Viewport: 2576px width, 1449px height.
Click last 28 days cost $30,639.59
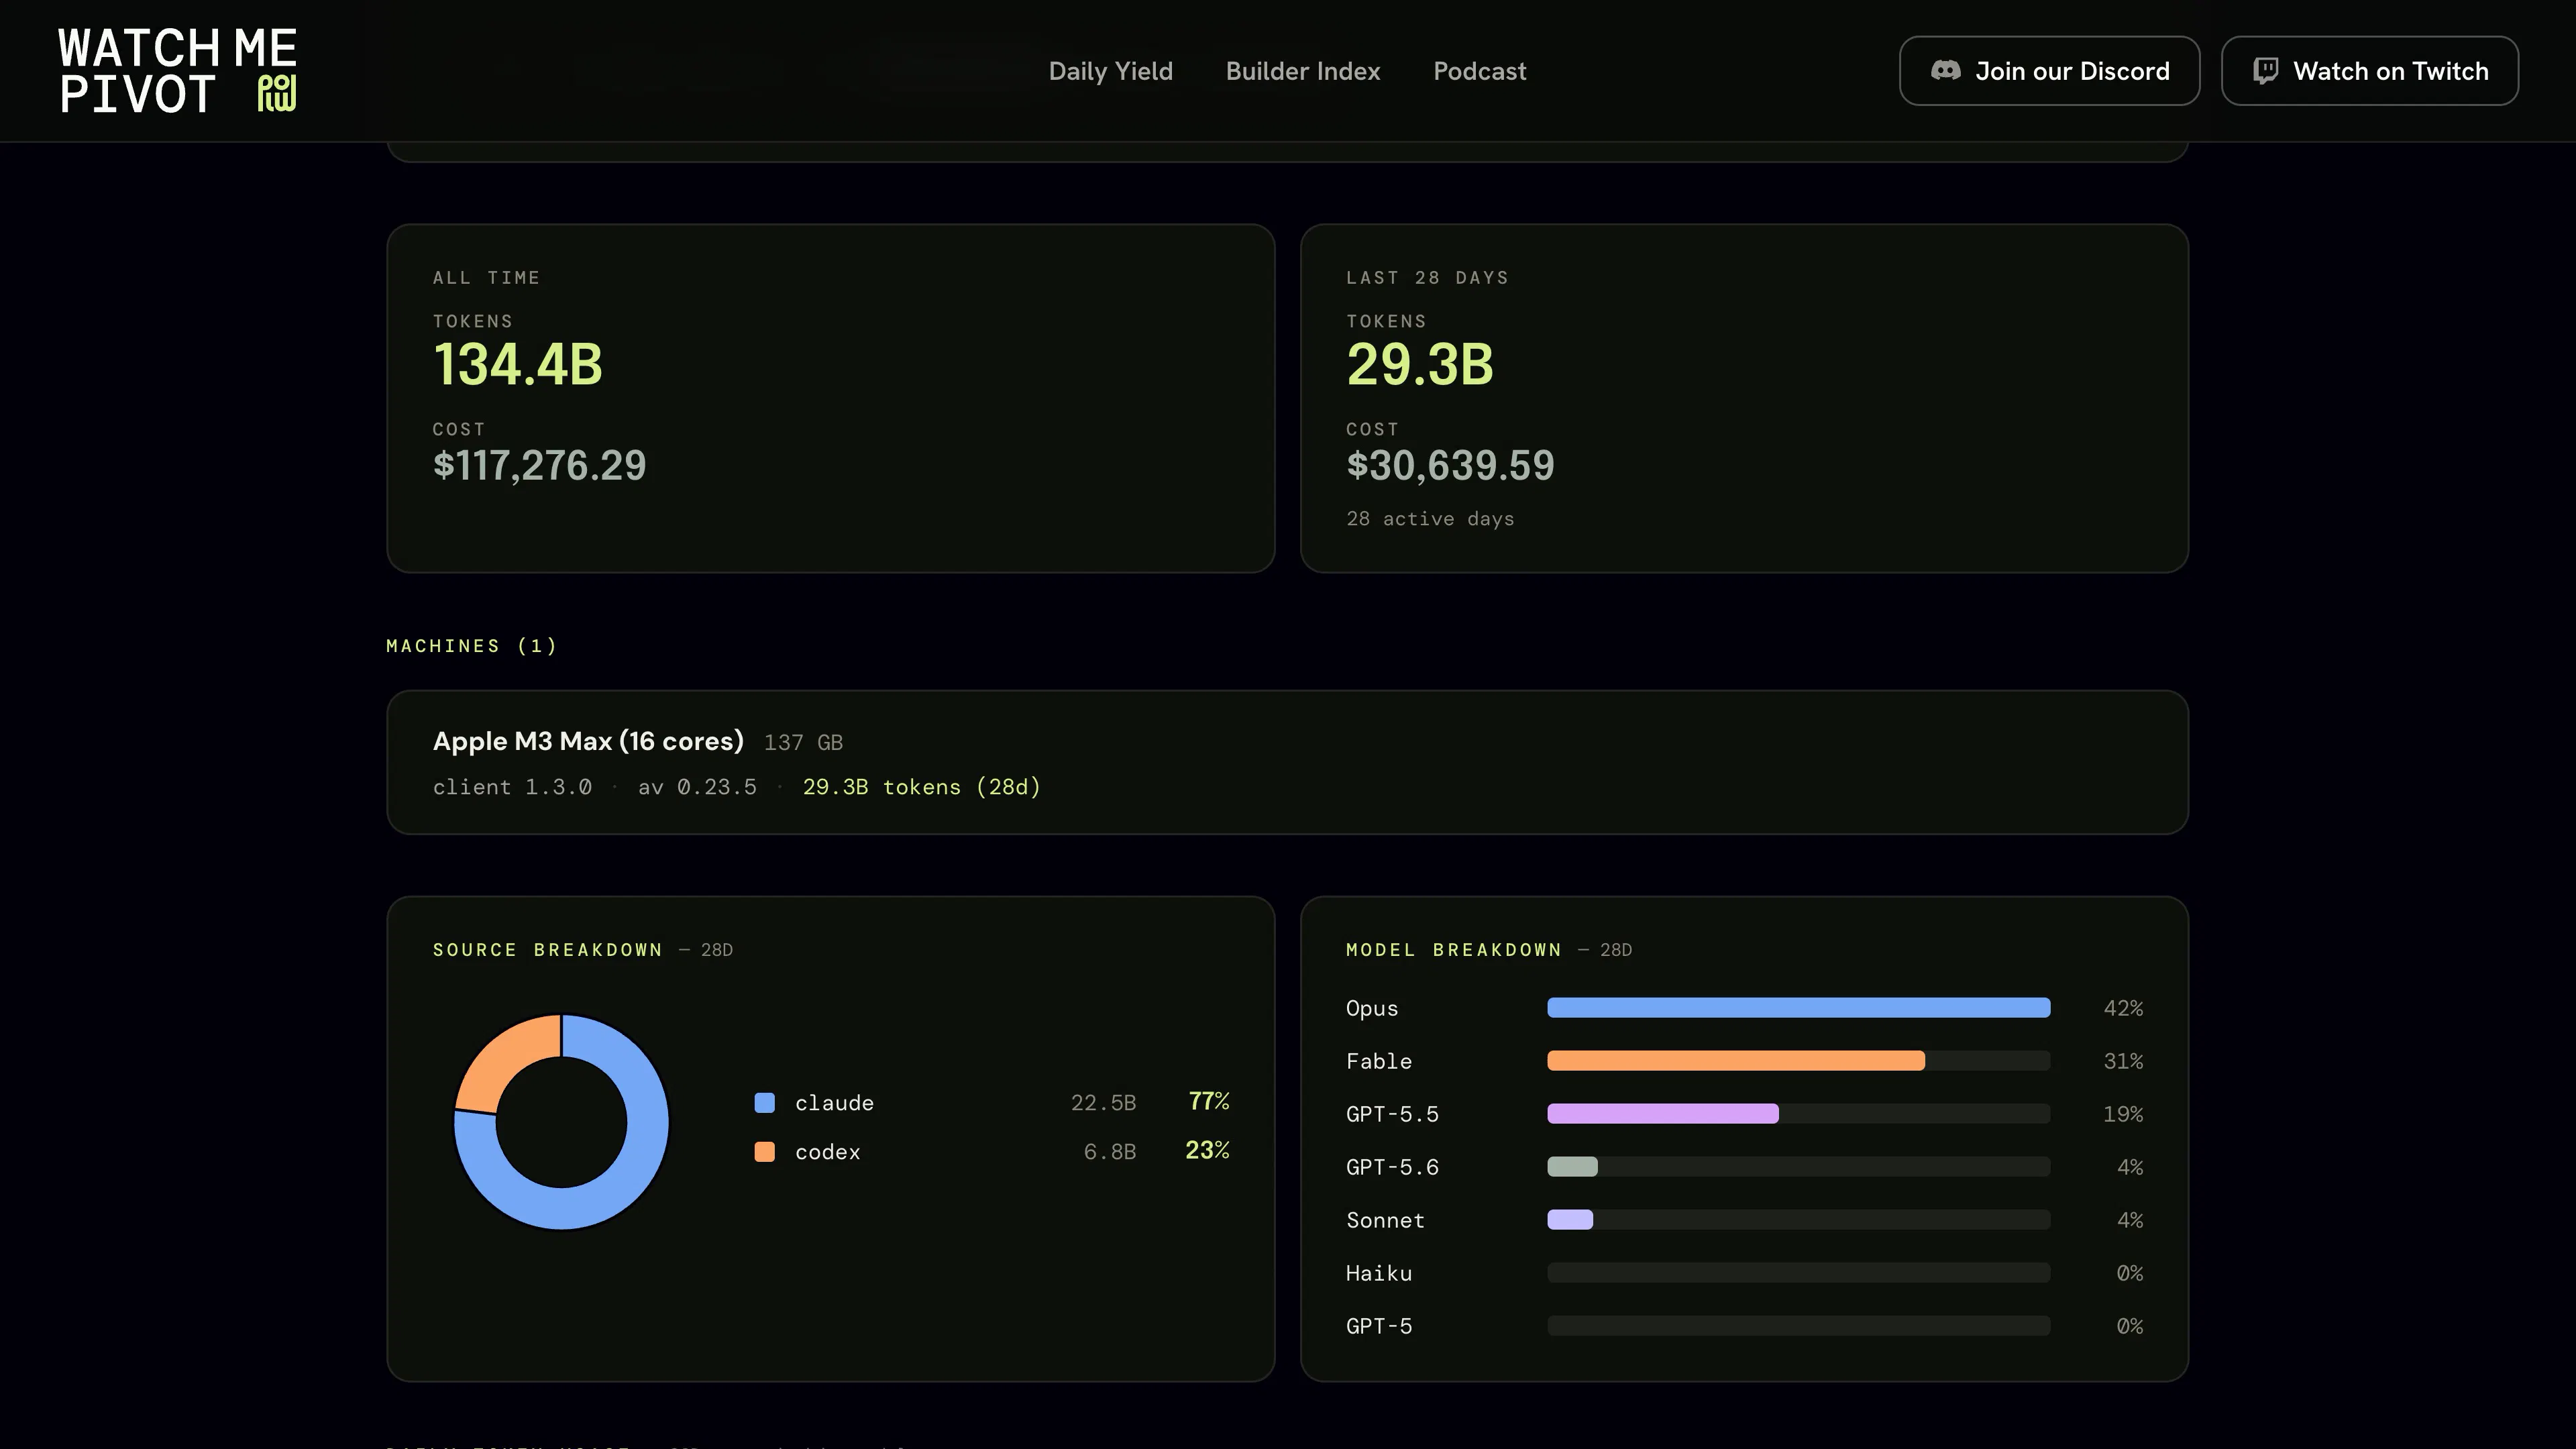[1450, 465]
